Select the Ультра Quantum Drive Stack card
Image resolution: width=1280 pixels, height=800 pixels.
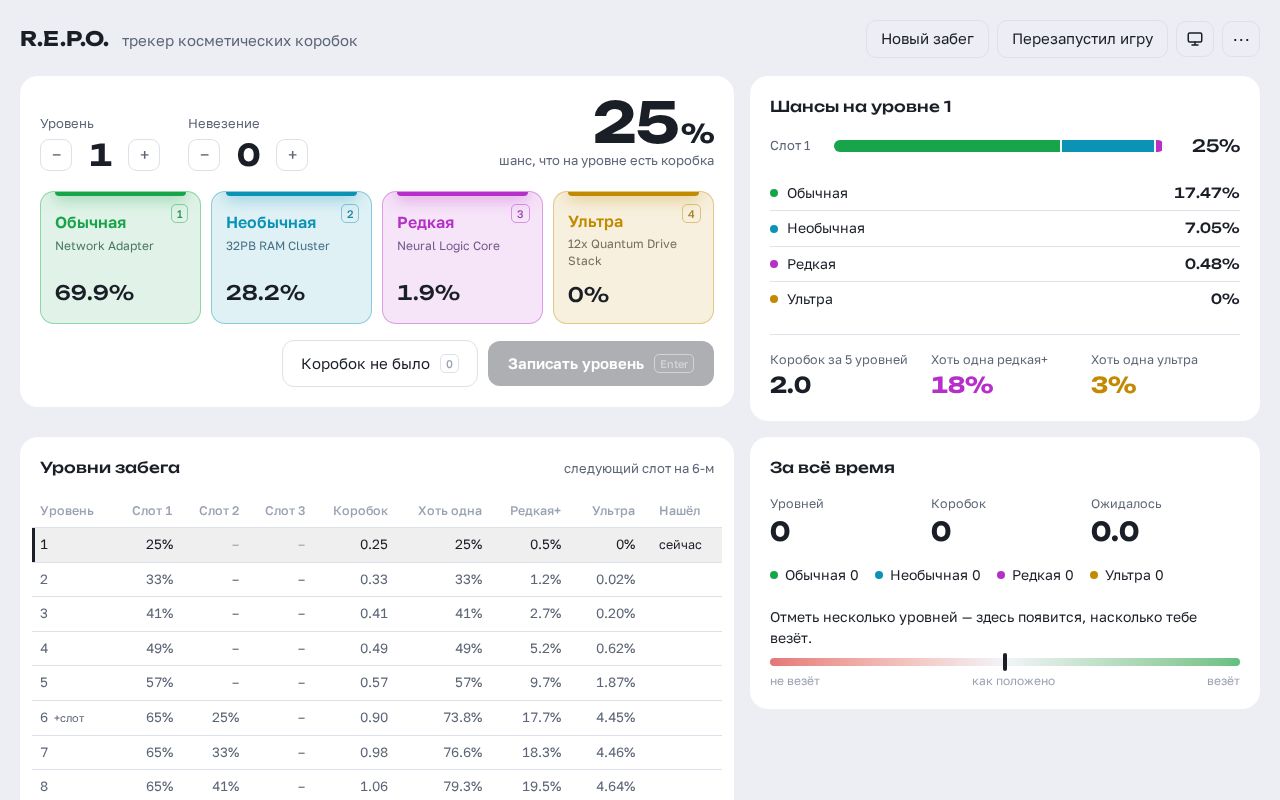(x=633, y=257)
